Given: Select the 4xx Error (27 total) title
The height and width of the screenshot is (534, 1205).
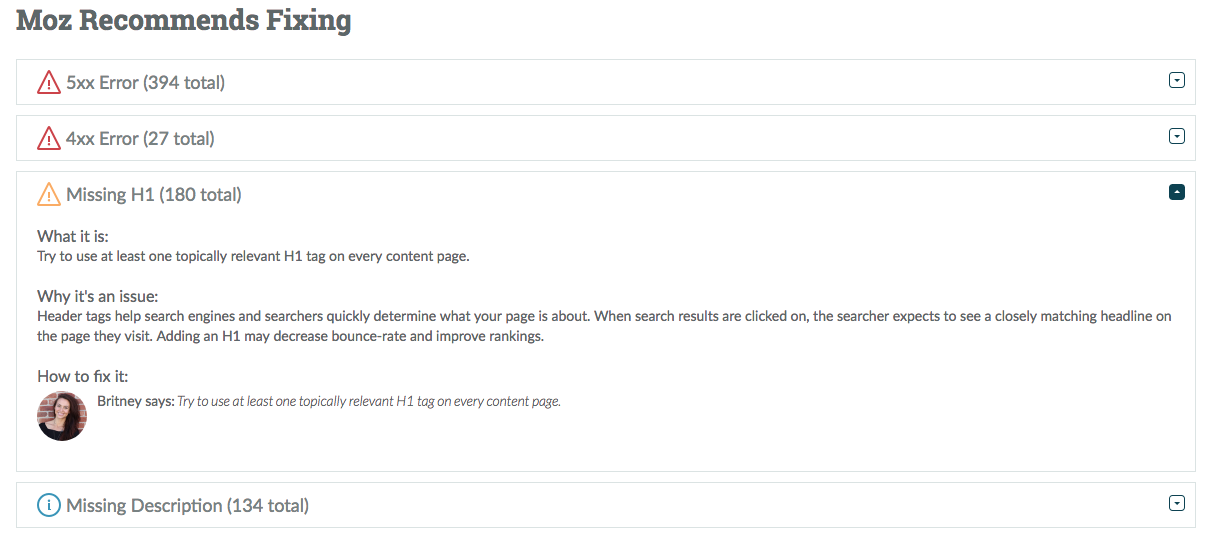Looking at the screenshot, I should [140, 139].
